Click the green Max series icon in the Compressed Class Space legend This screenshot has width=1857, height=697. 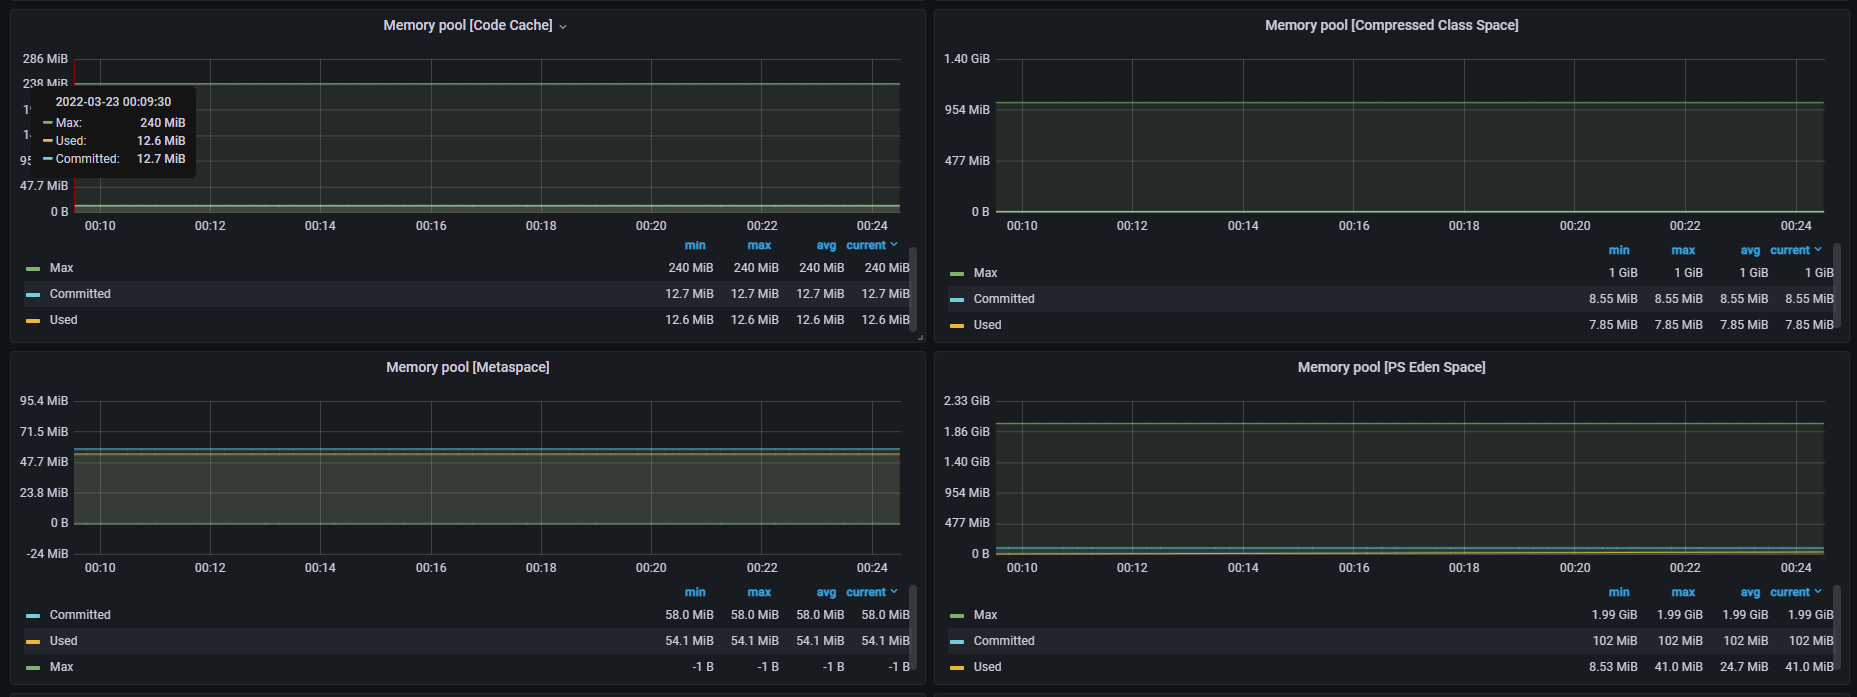(957, 274)
